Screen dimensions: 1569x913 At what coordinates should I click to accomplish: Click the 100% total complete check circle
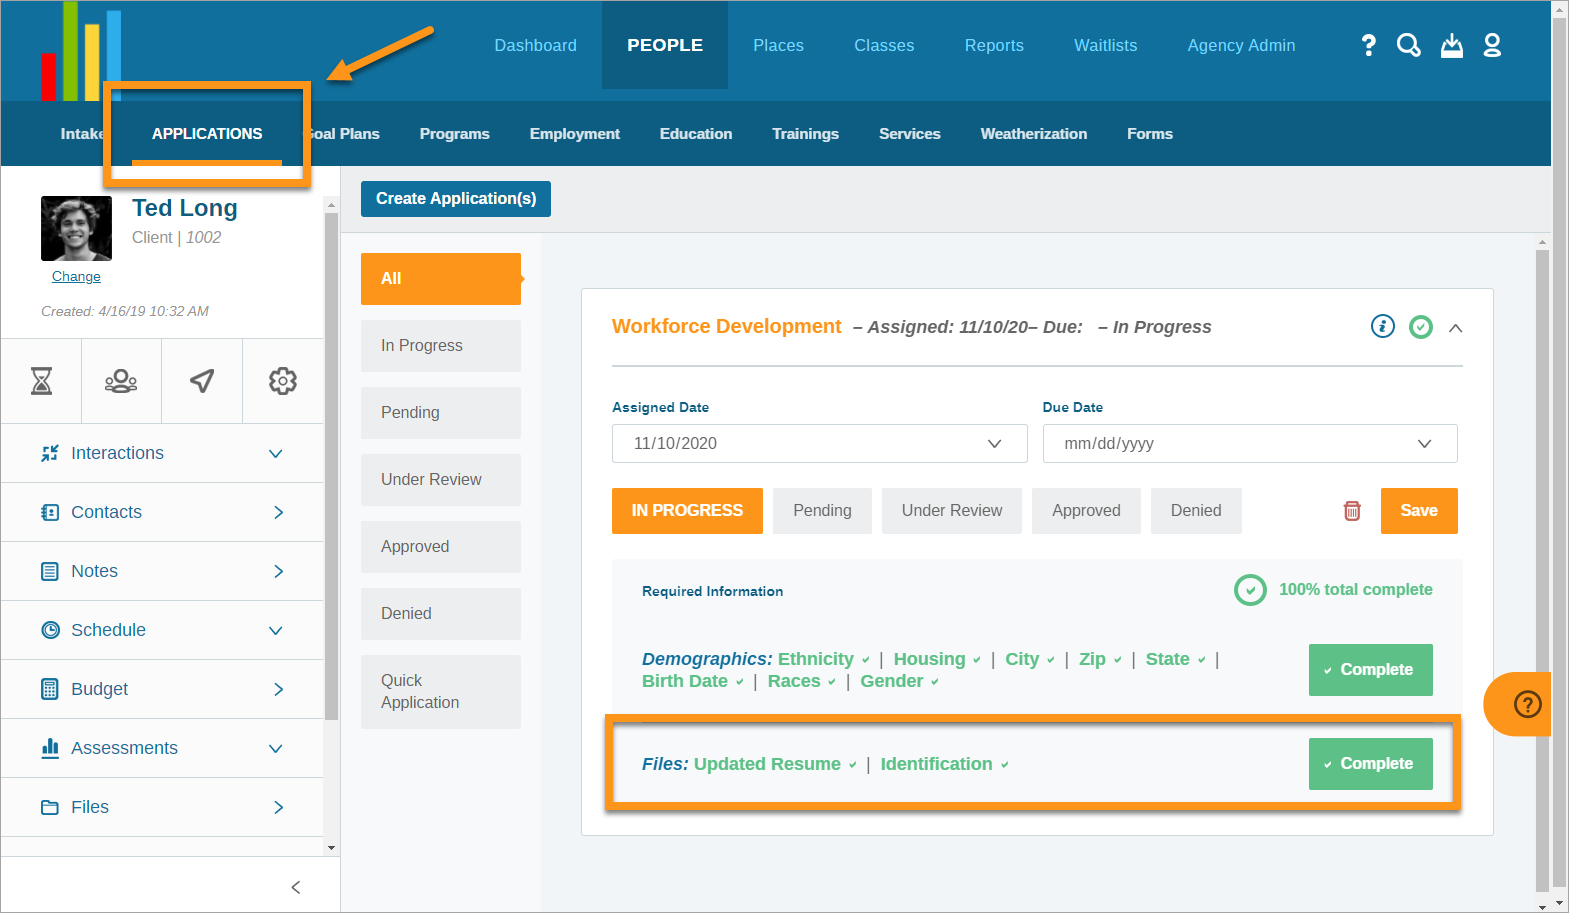click(1250, 590)
